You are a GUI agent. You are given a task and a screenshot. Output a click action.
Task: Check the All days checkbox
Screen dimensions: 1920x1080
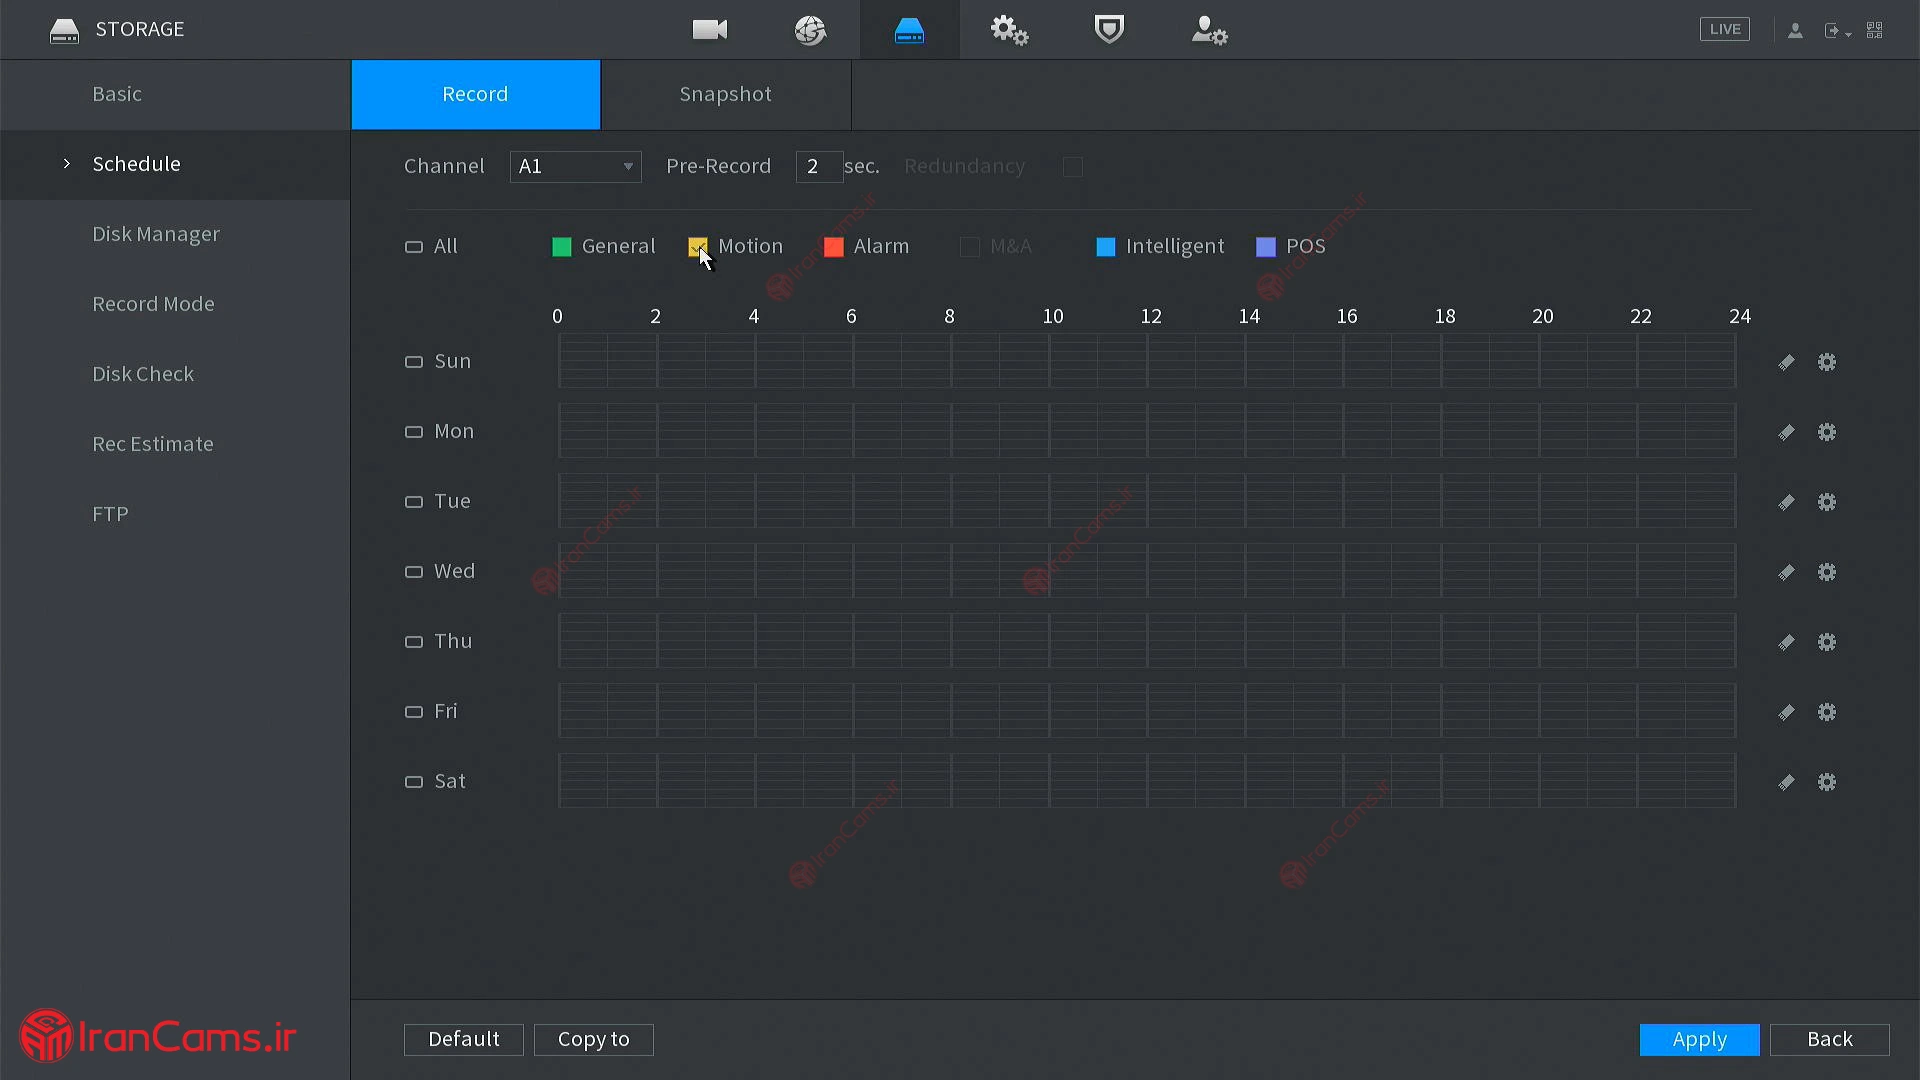[x=413, y=247]
